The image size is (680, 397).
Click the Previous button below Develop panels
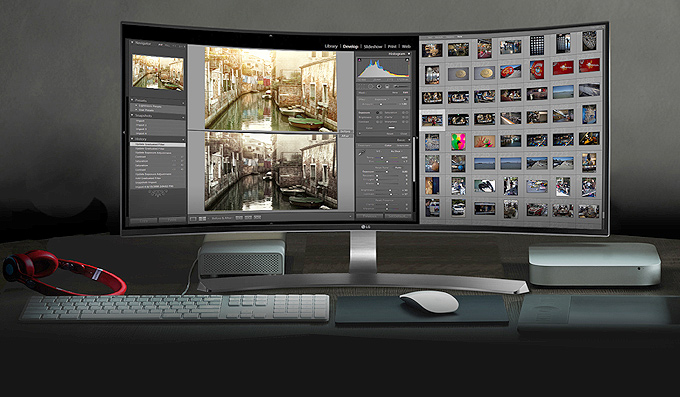(x=369, y=217)
